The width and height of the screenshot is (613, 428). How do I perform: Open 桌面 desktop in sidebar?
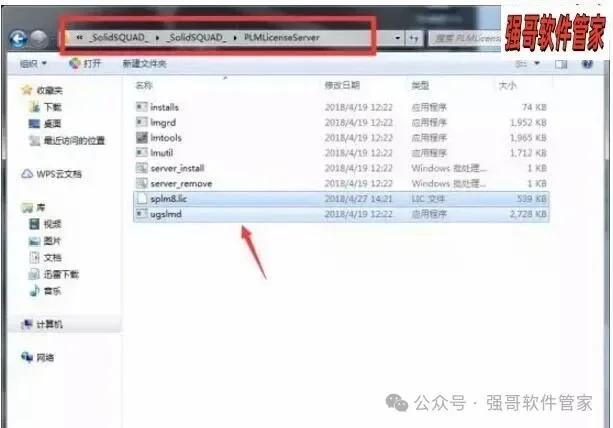(x=45, y=124)
